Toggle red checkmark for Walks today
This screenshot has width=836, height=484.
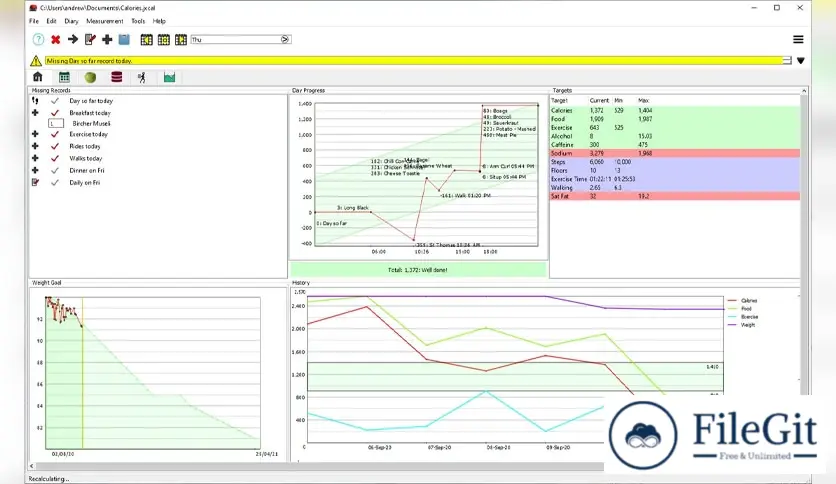click(54, 158)
